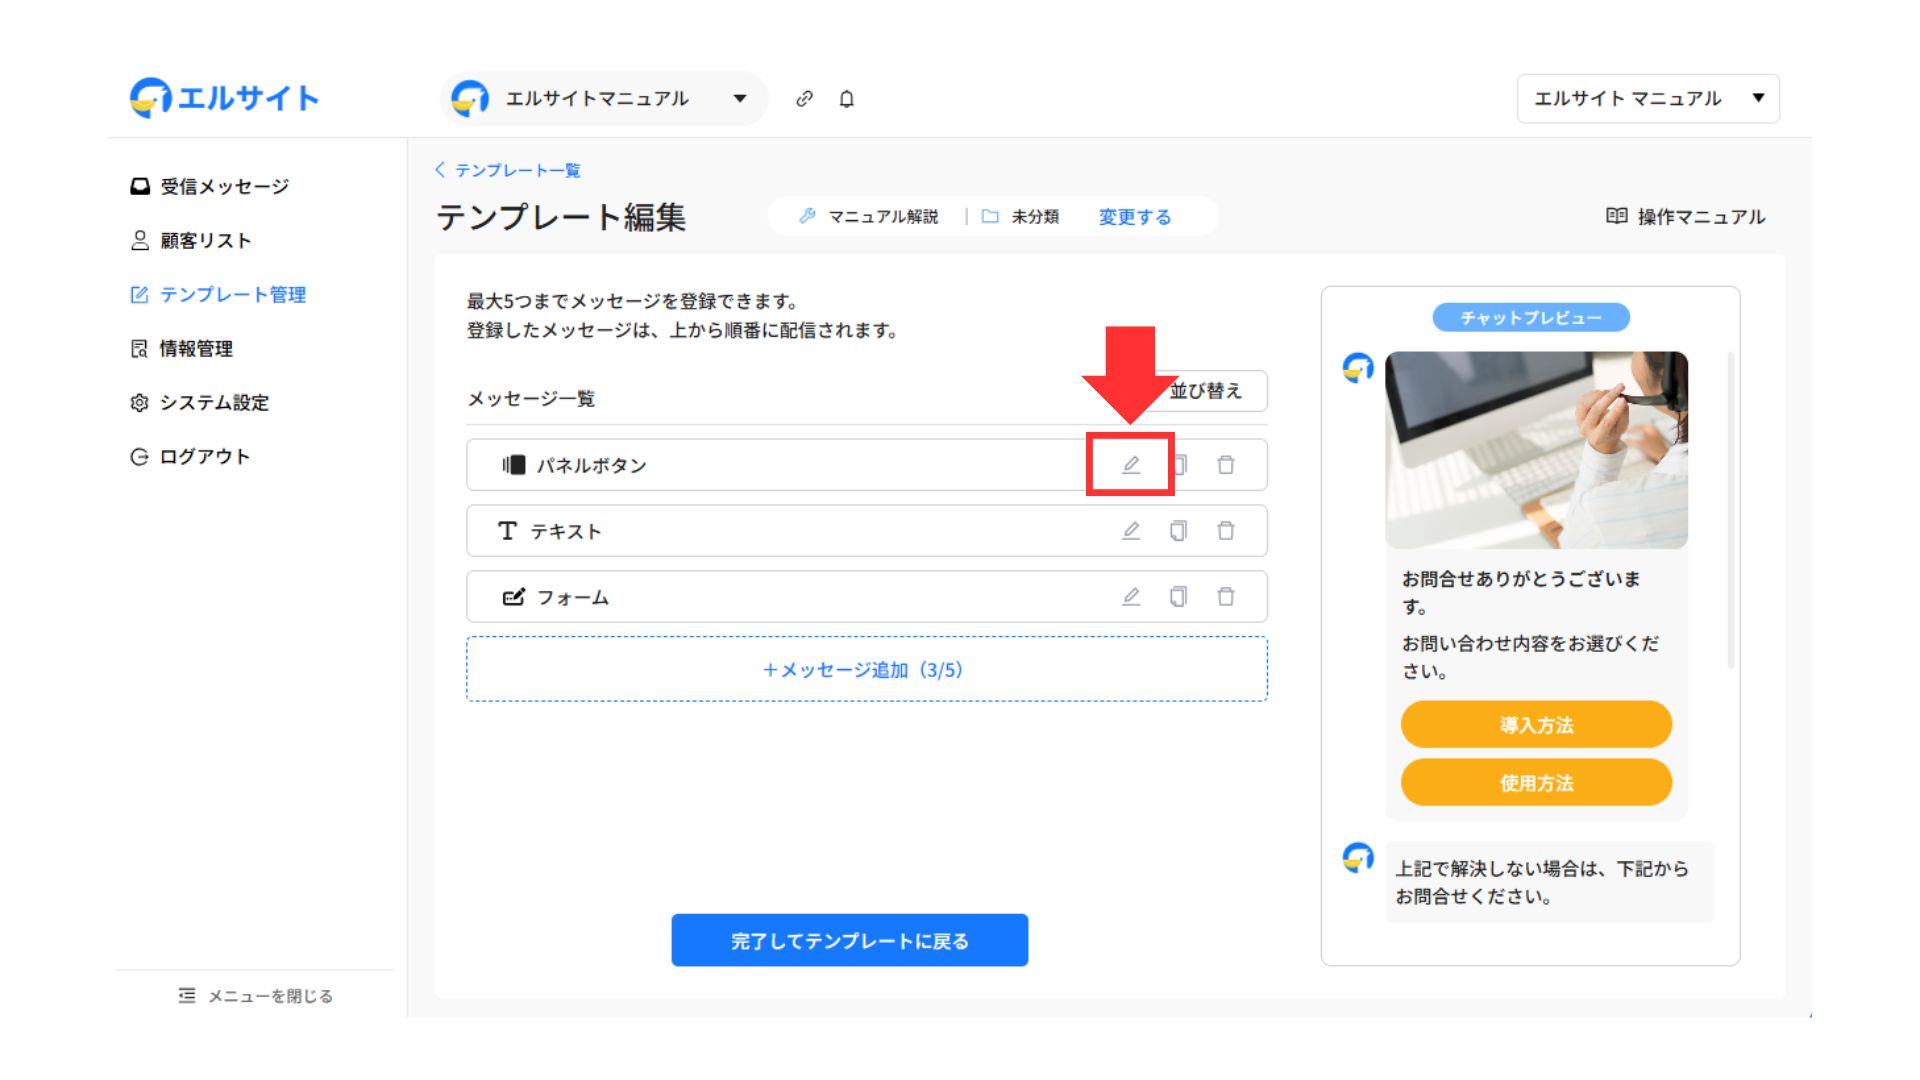
Task: Edit the テキスト message with pencil icon
Action: 1131,531
